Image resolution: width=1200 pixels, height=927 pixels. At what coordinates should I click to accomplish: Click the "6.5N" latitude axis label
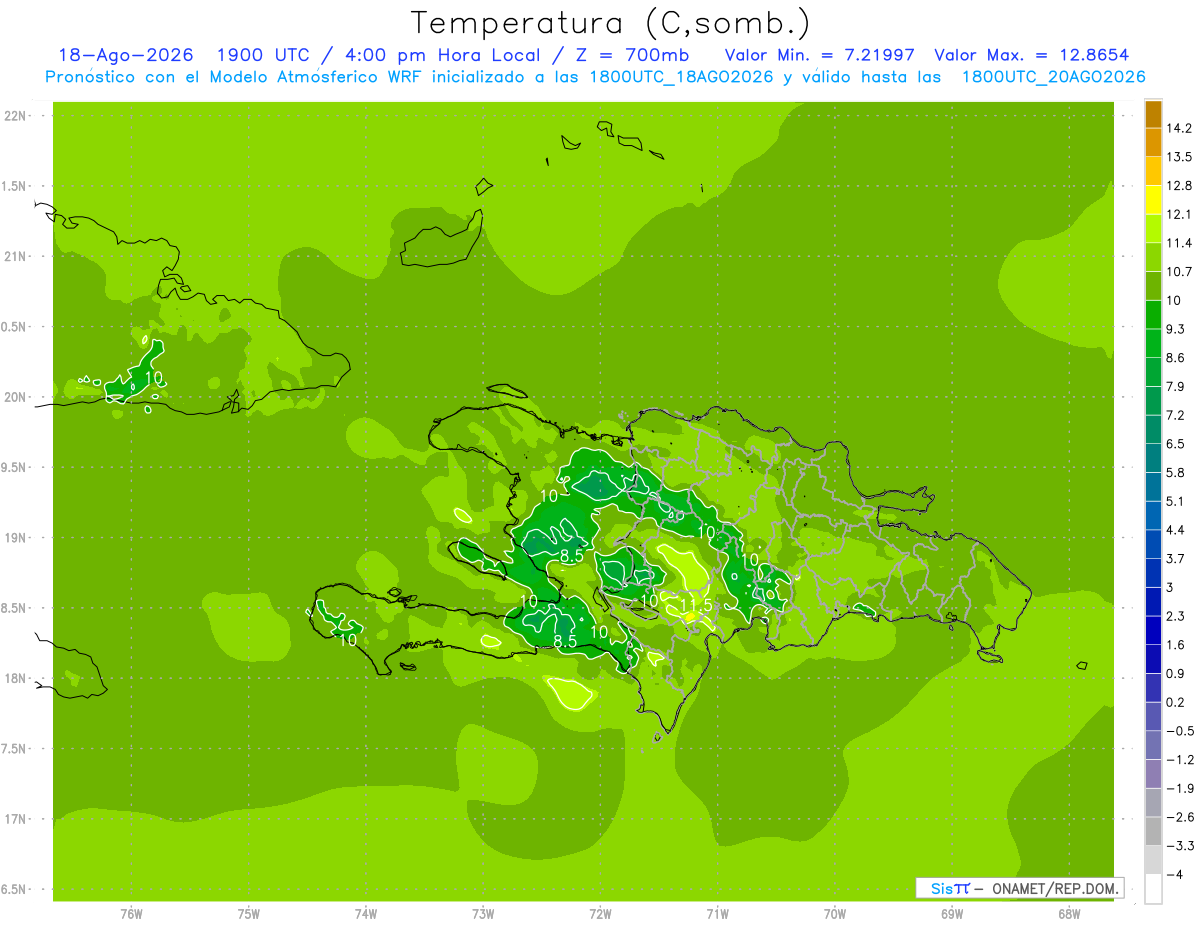click(14, 889)
